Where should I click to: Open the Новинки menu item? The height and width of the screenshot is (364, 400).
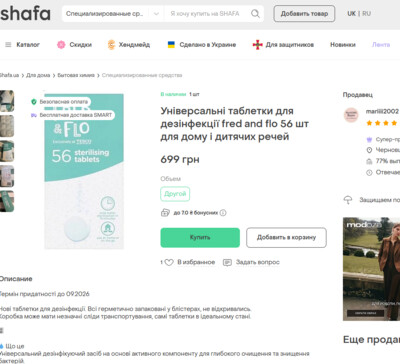pos(343,45)
